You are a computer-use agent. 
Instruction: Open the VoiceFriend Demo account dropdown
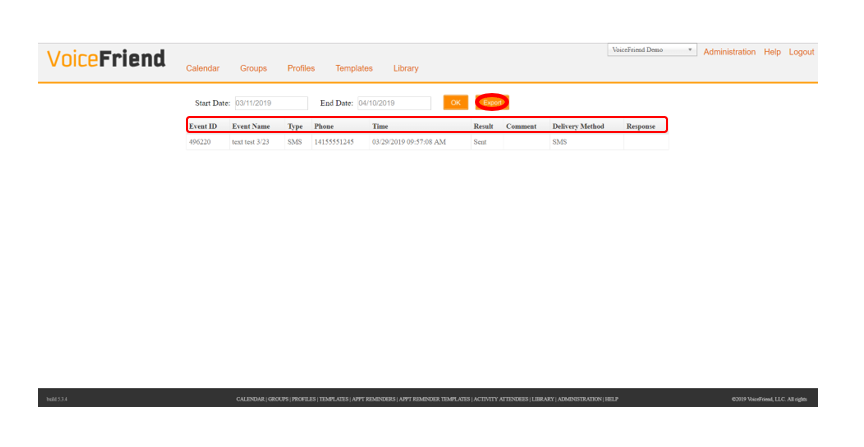(652, 50)
